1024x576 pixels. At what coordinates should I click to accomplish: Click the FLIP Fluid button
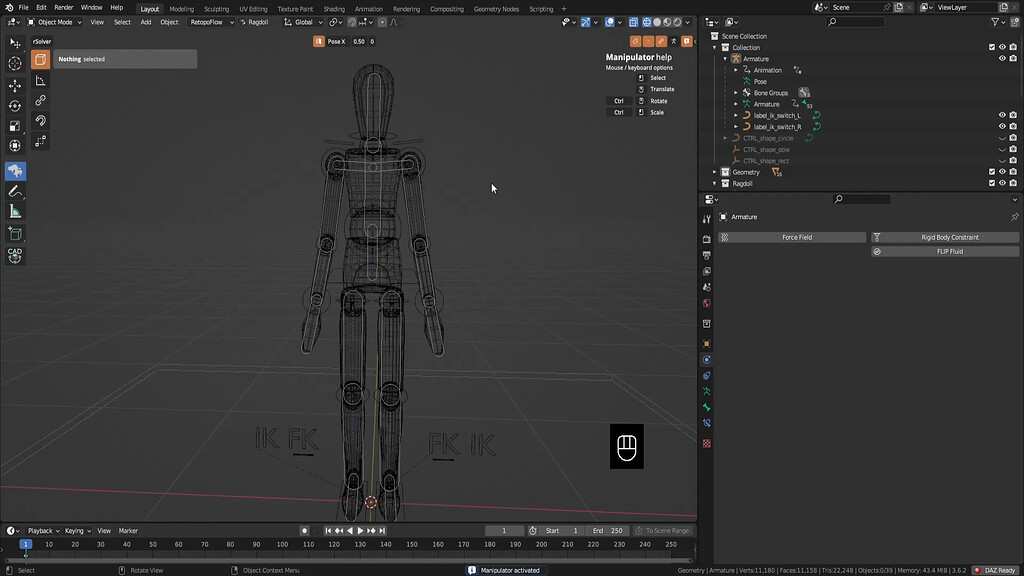point(945,251)
